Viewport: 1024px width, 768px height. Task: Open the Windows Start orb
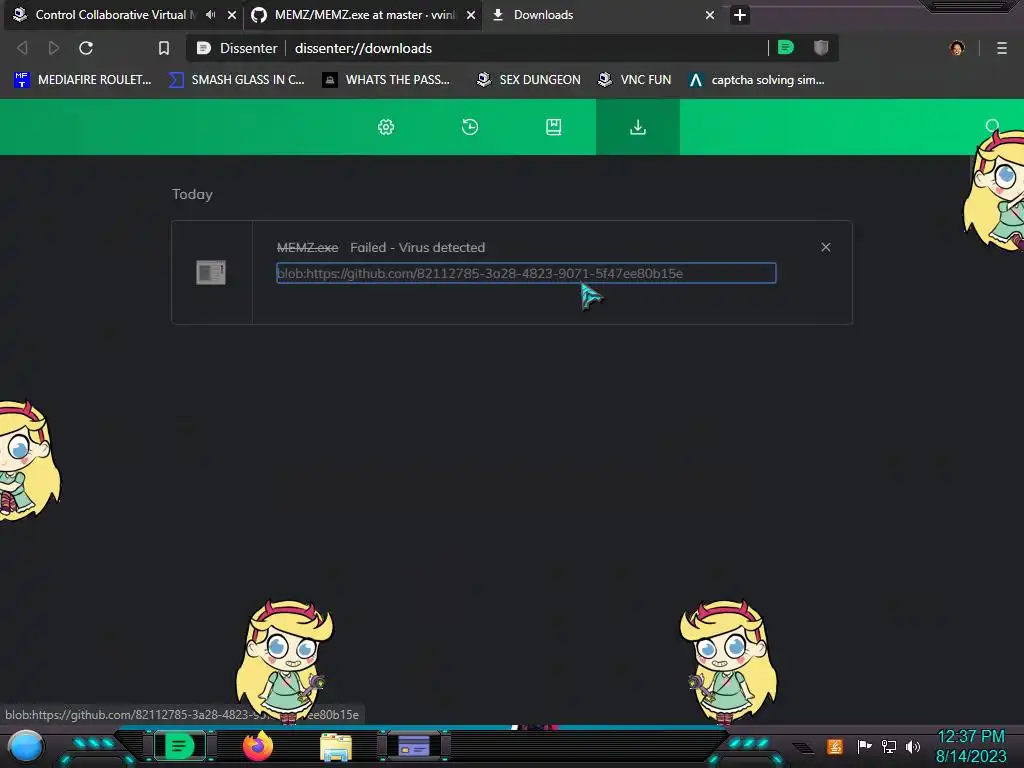(x=26, y=746)
